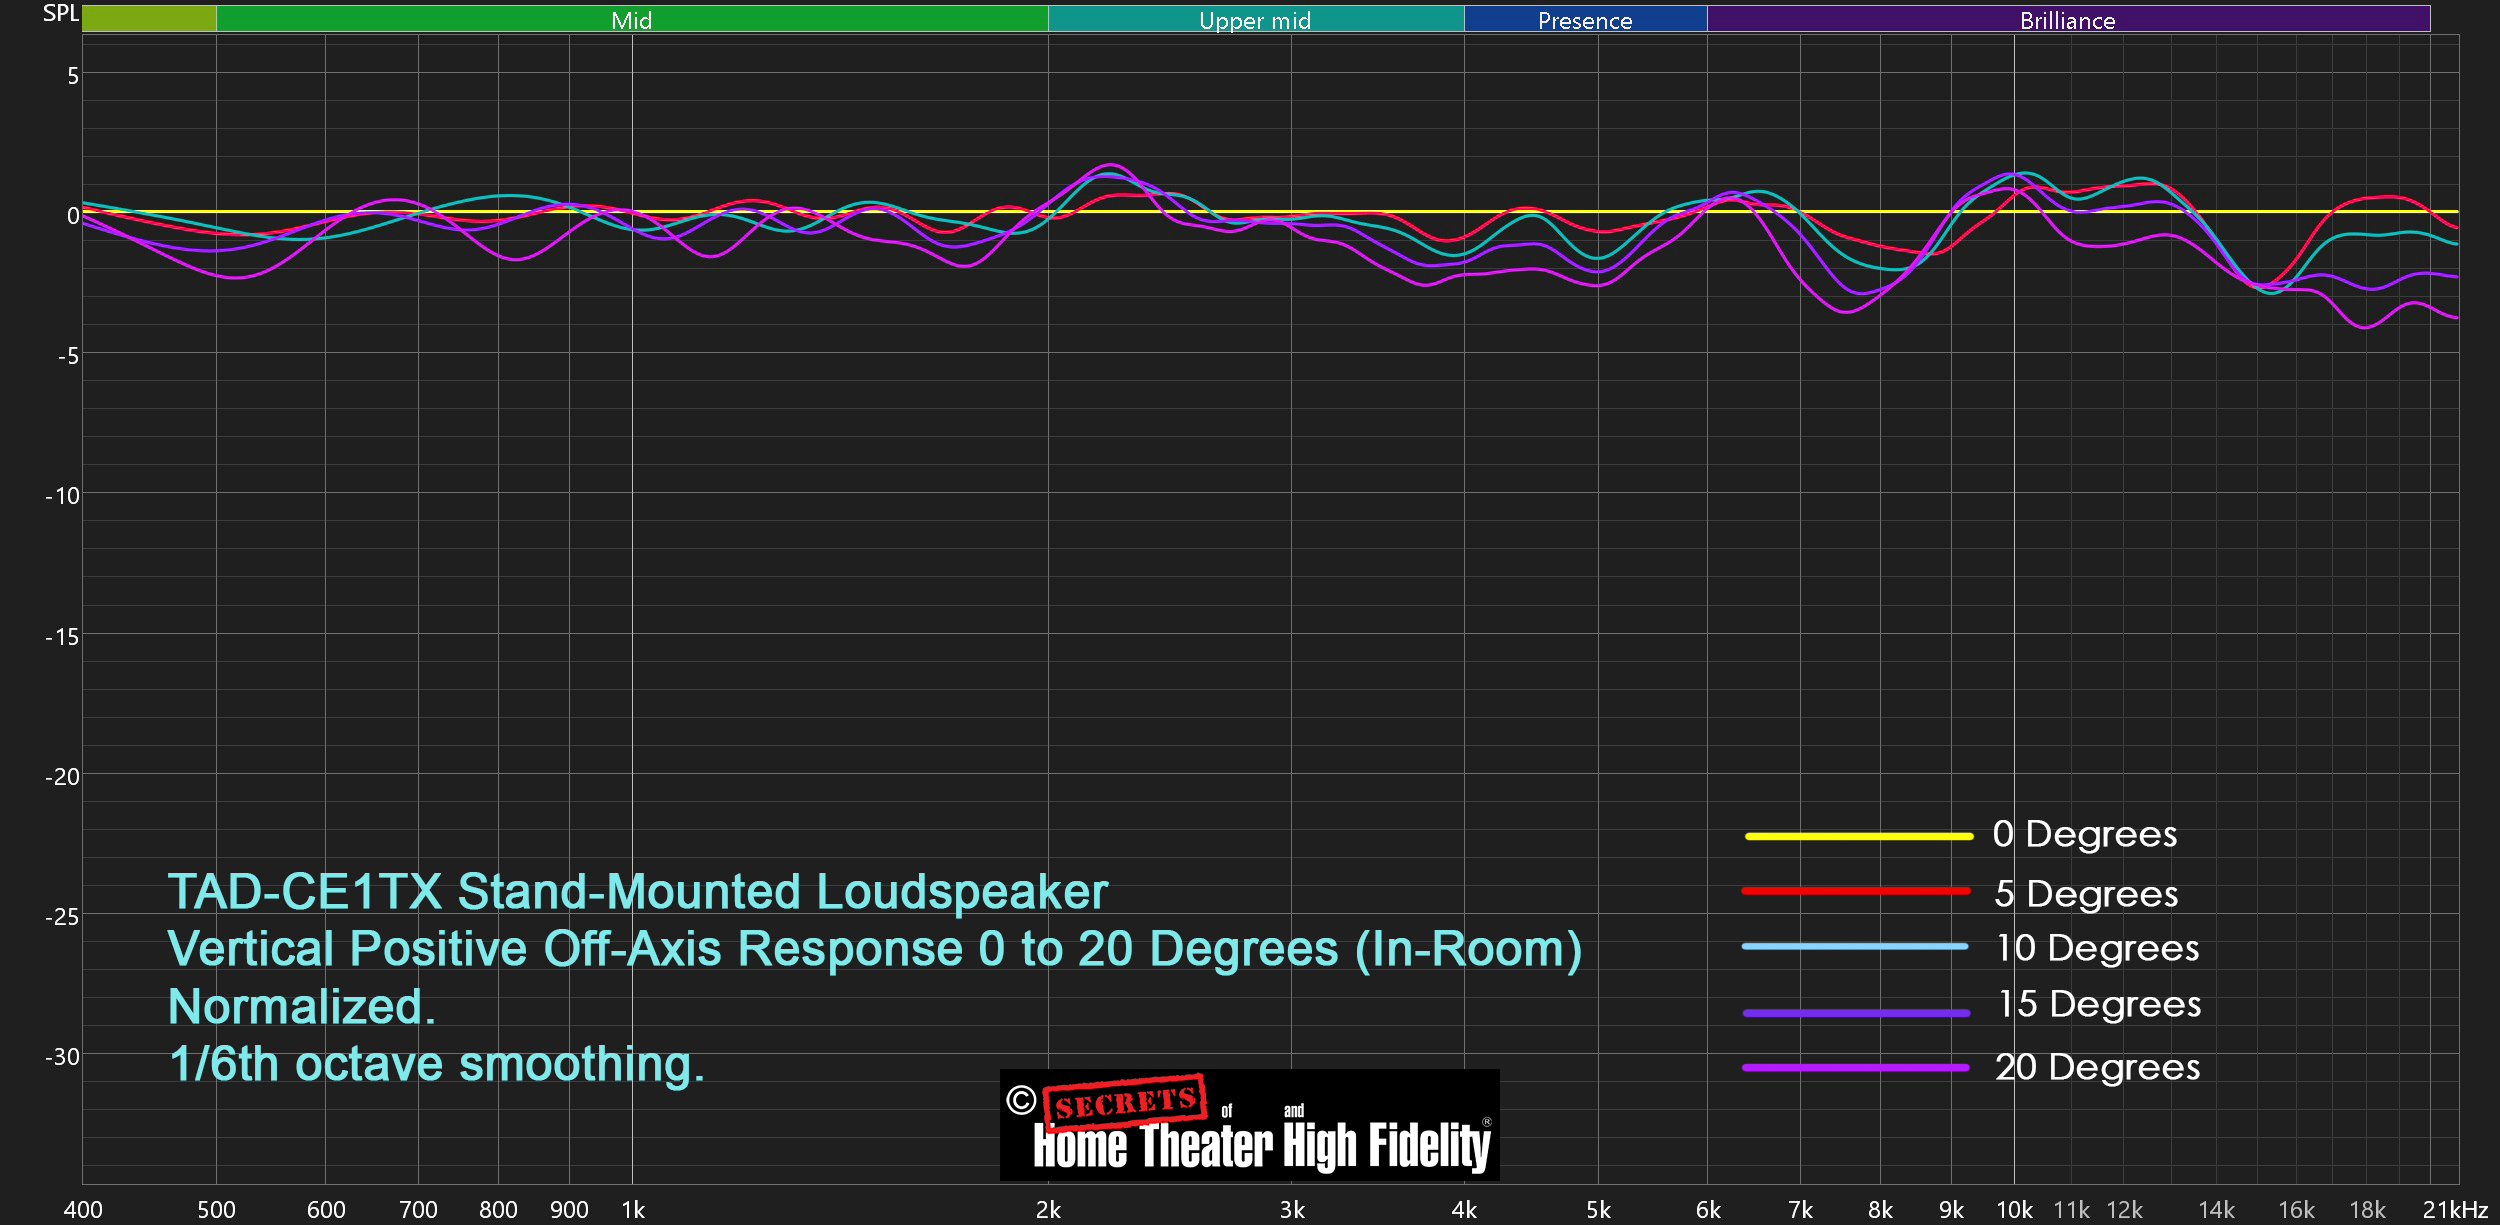Click the '7k' frequency axis label
This screenshot has height=1225, width=2500.
(1800, 1210)
